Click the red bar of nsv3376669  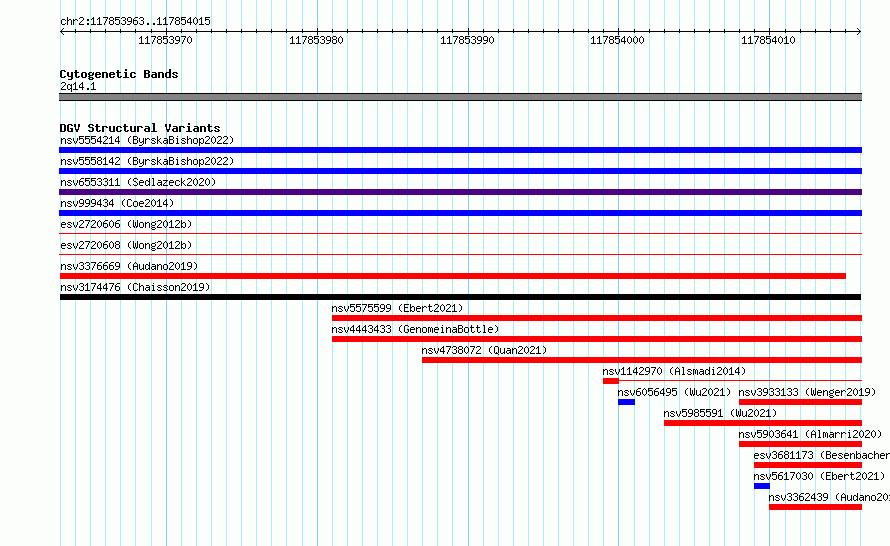pyautogui.click(x=452, y=276)
